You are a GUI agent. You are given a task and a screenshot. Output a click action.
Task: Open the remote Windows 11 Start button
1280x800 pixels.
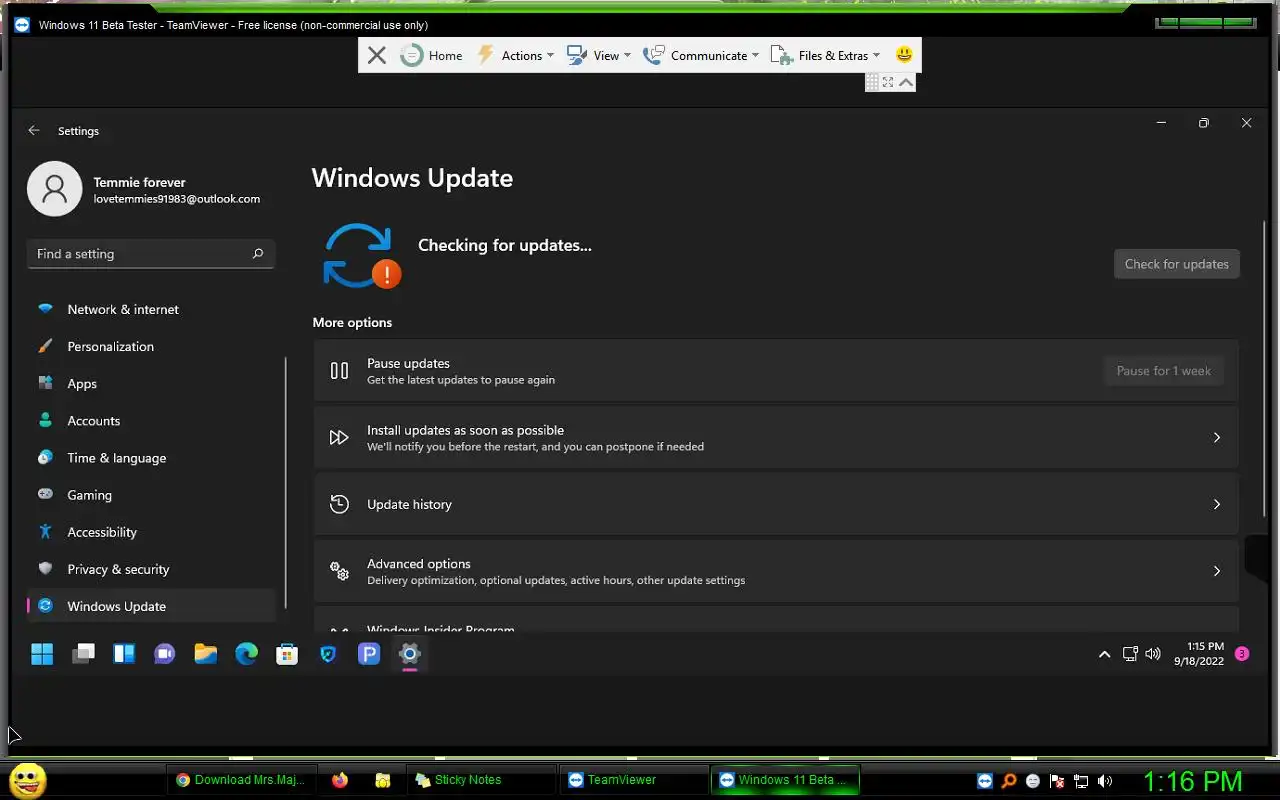point(42,654)
